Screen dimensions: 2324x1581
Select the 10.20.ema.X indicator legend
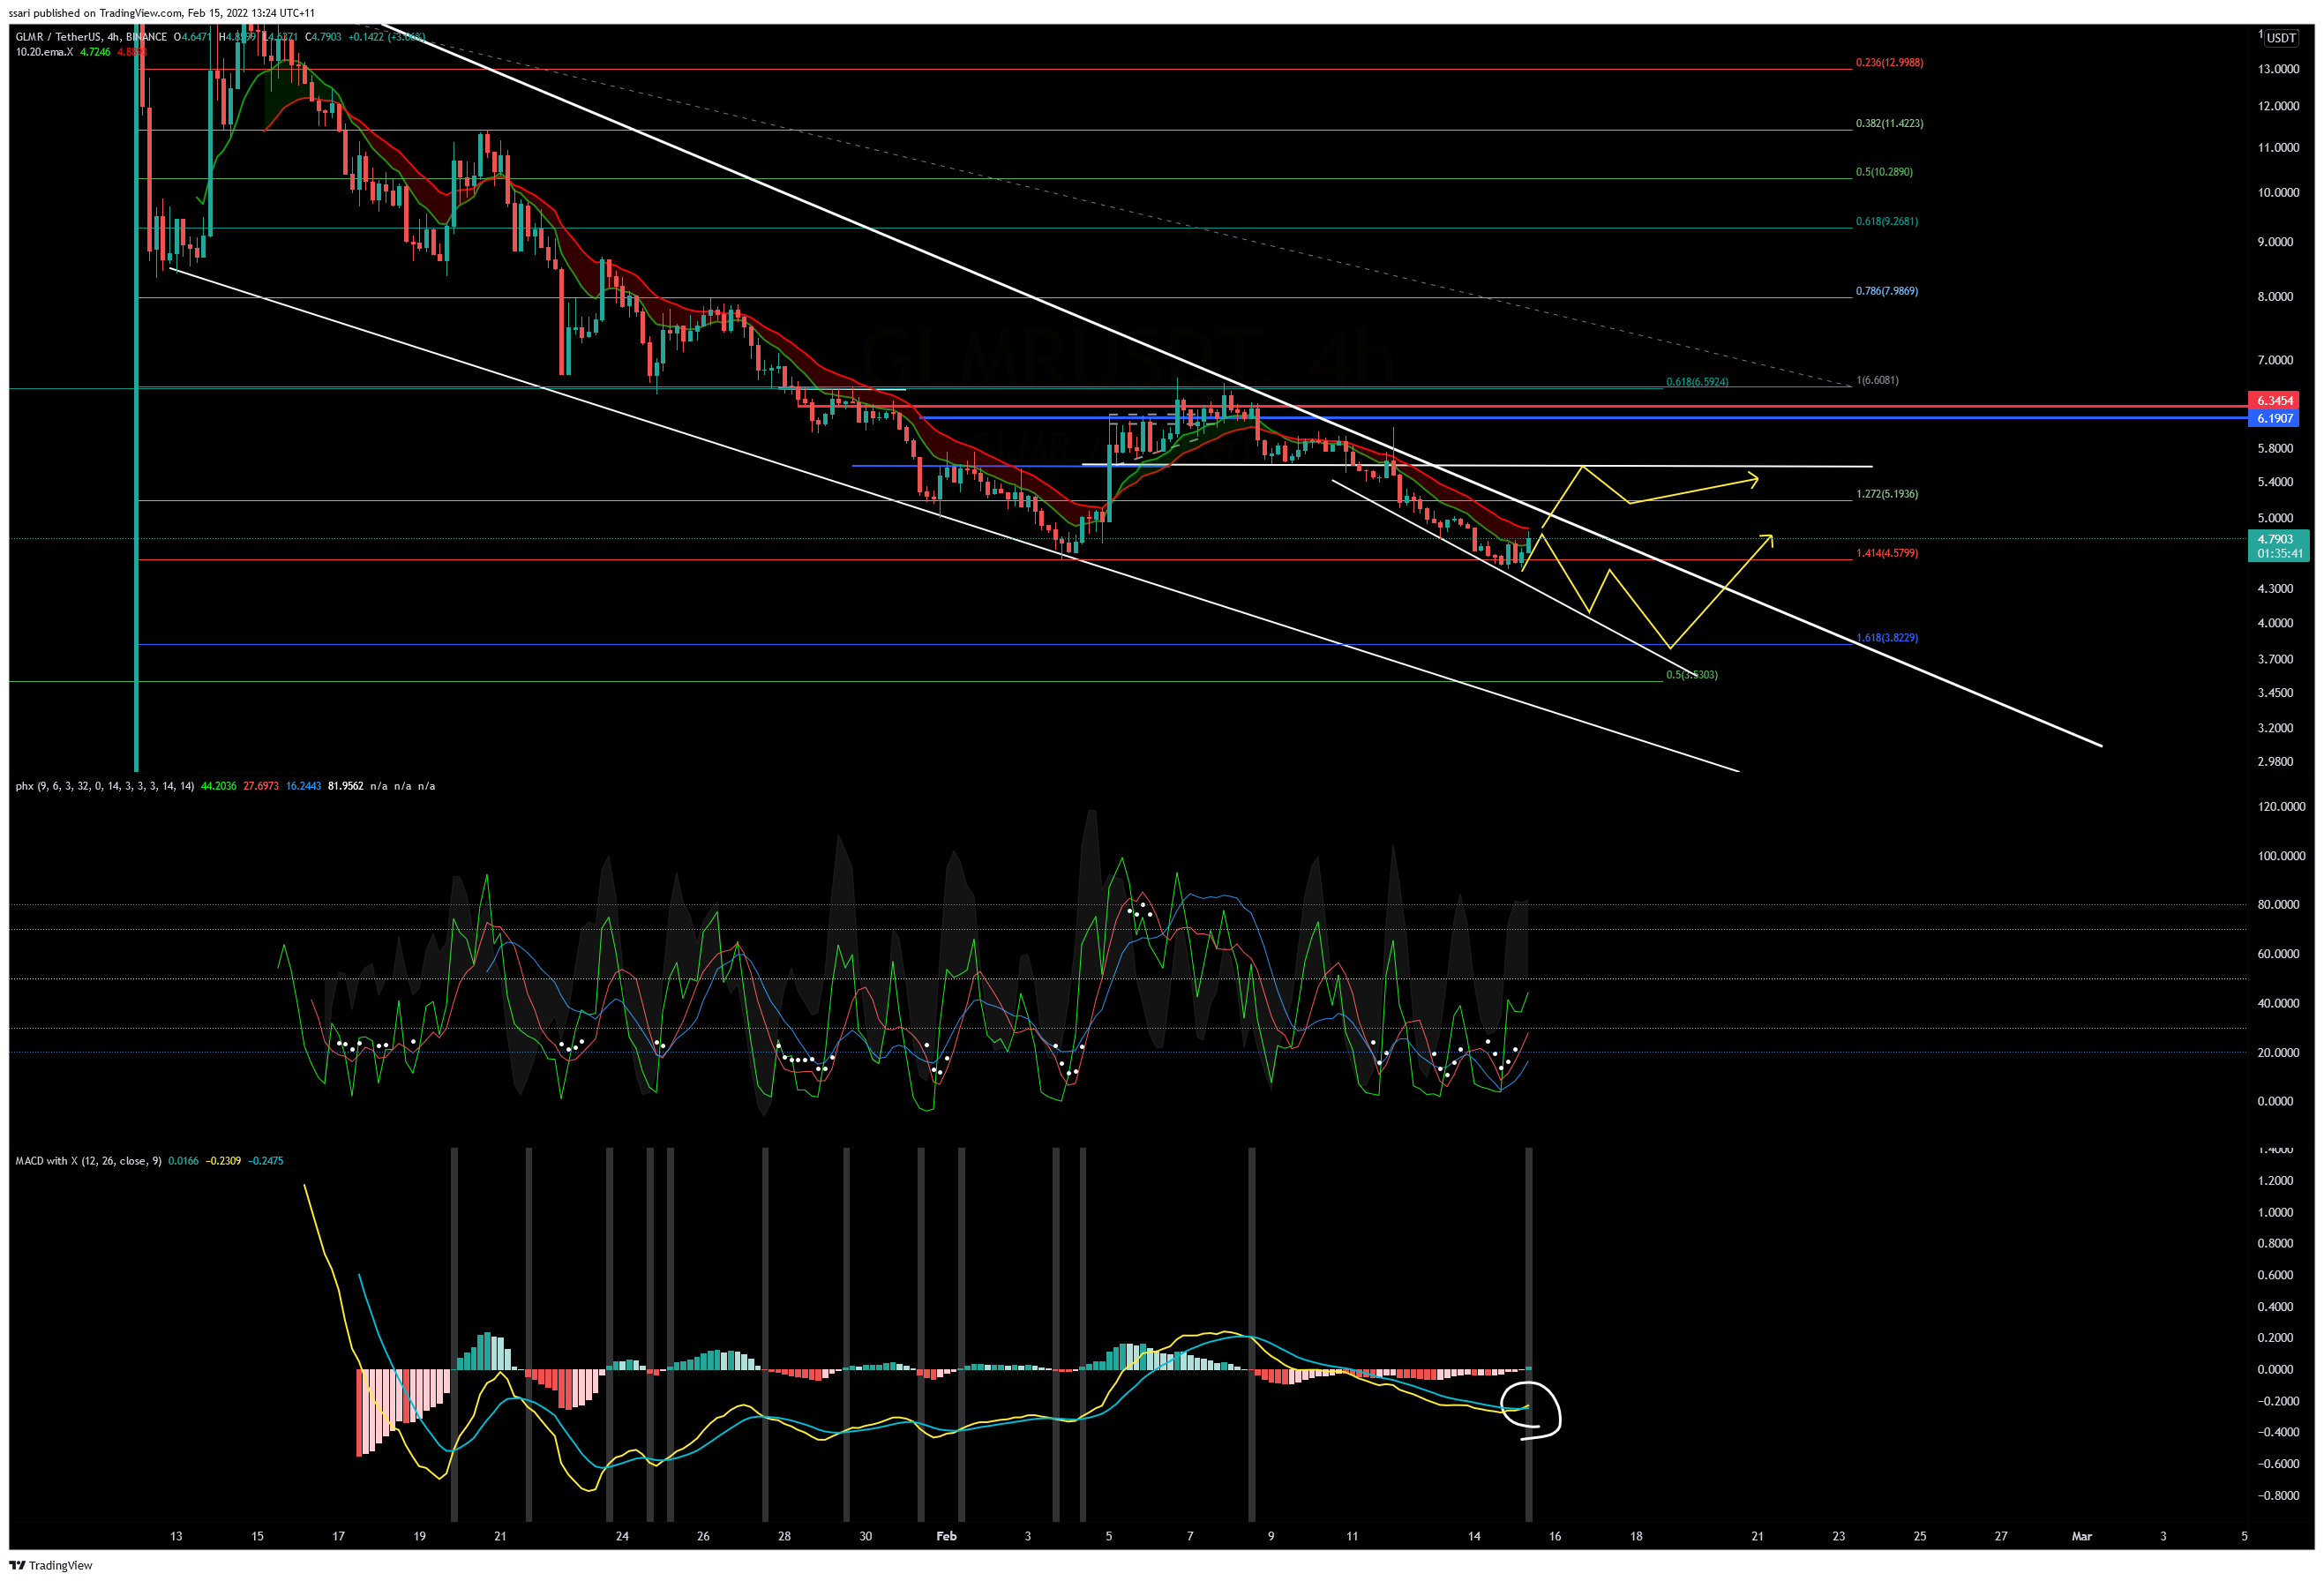coord(44,52)
